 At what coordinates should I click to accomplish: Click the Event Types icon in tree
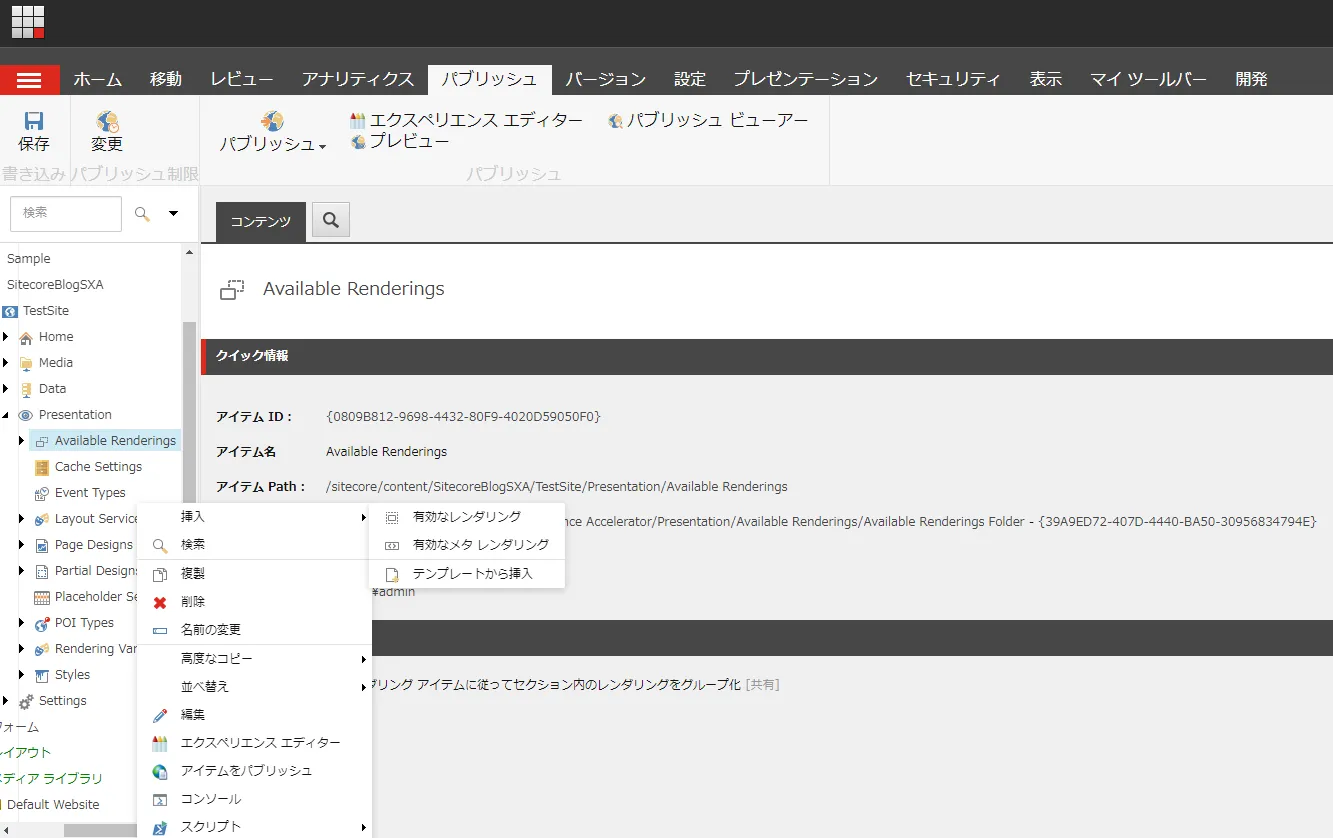[42, 494]
